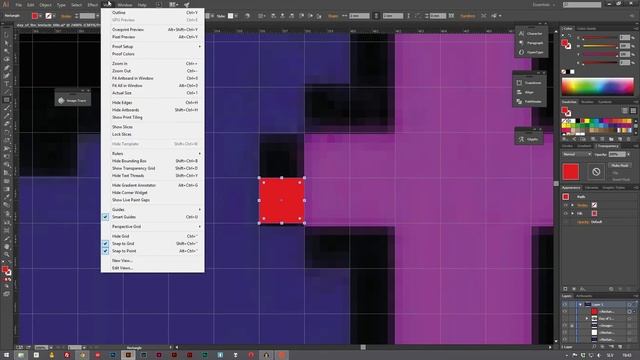
Task: Open the Perspective Grid submenu
Action: click(153, 227)
